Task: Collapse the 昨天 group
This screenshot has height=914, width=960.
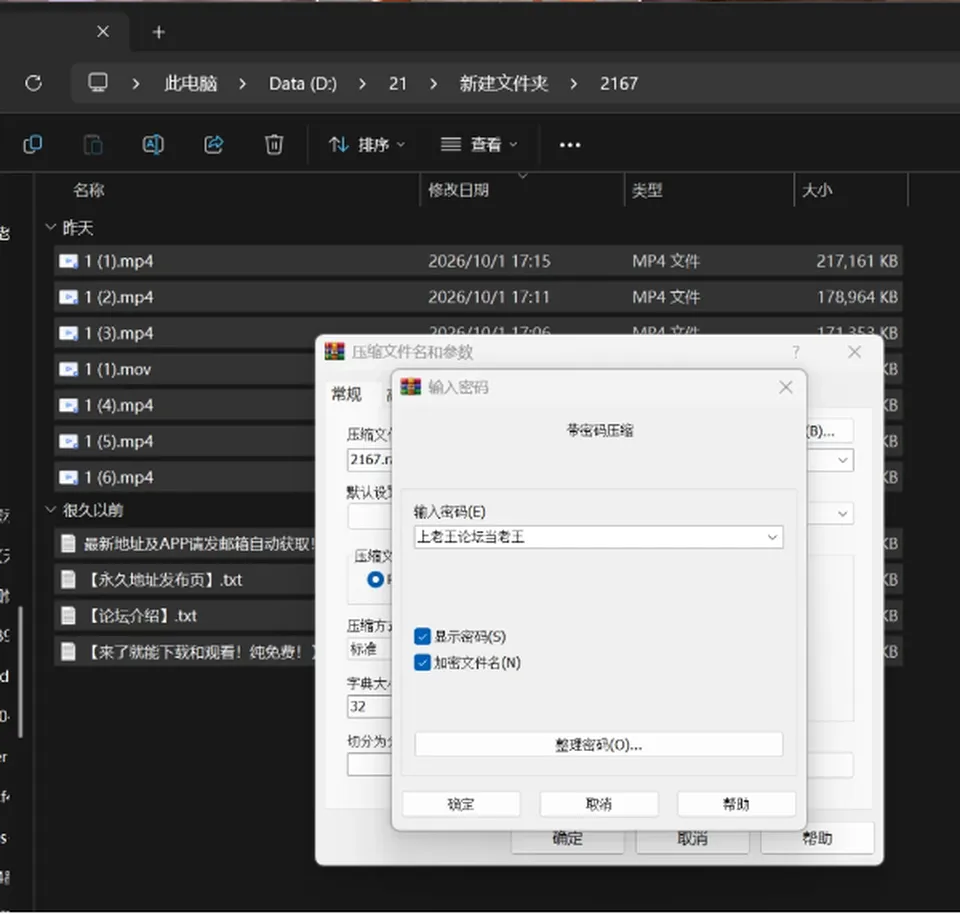Action: pyautogui.click(x=51, y=228)
